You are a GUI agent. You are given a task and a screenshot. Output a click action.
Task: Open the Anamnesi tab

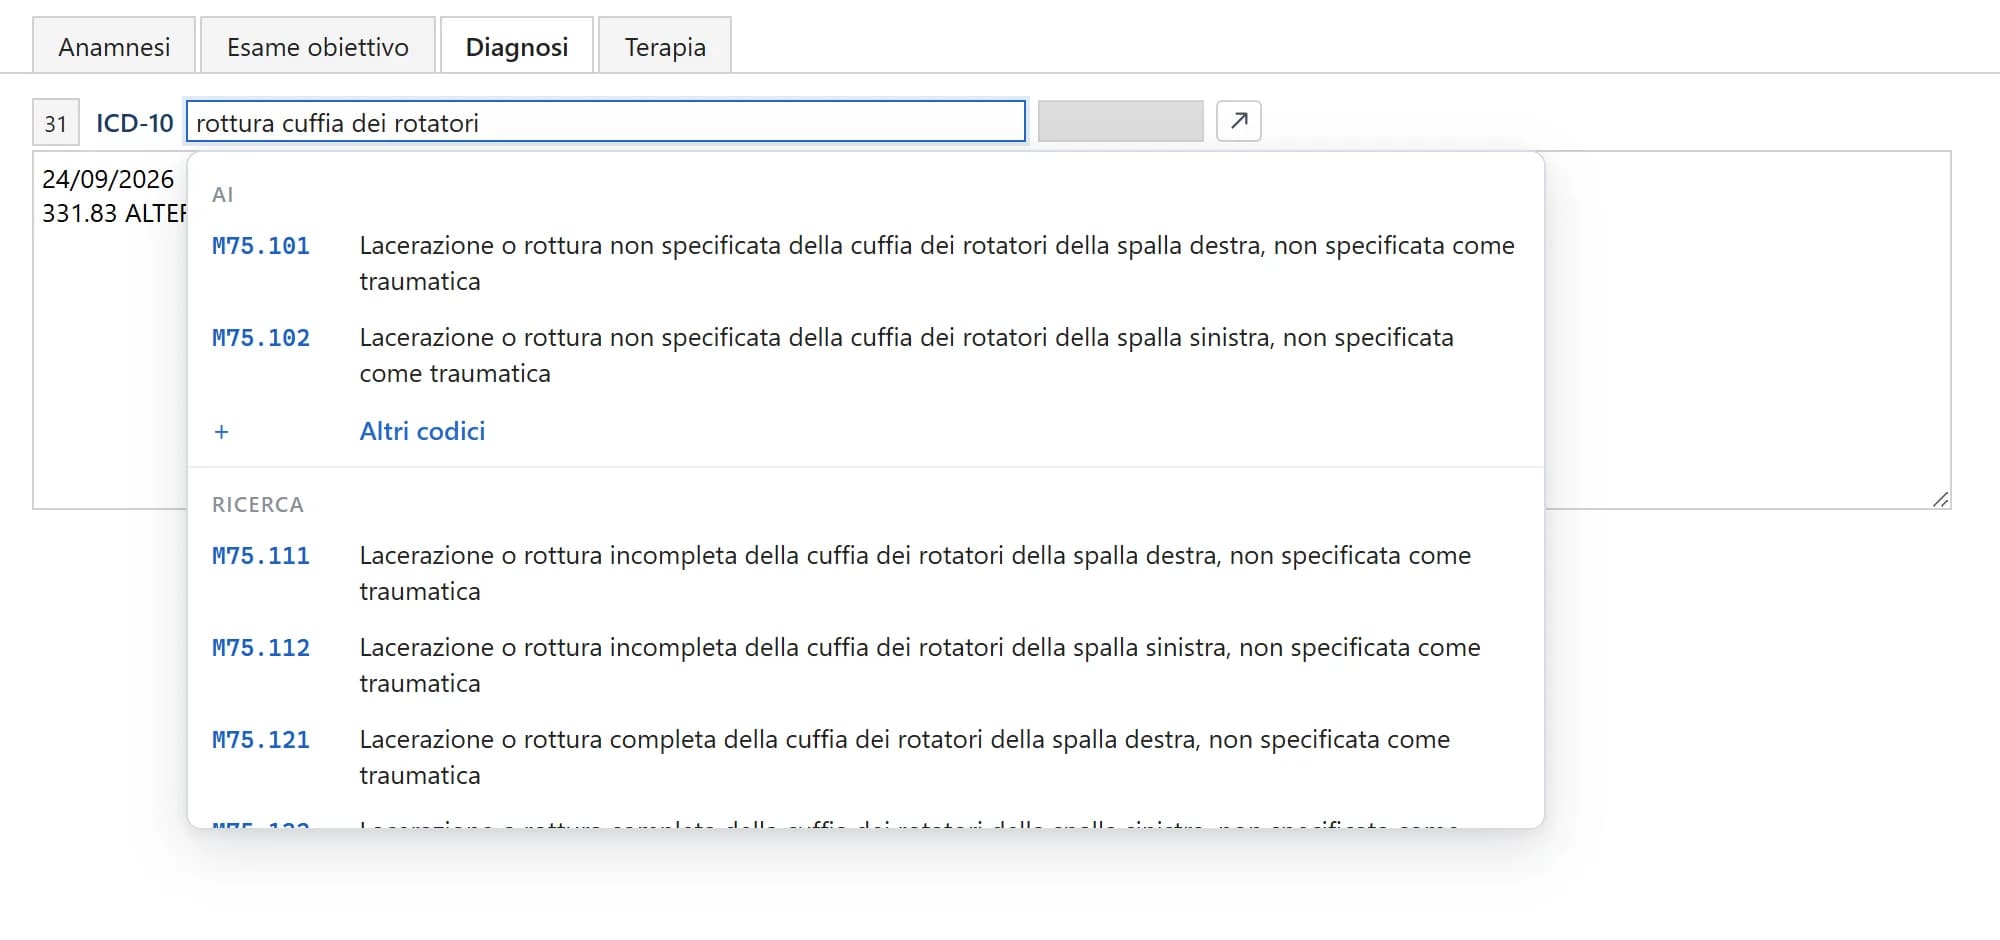114,46
